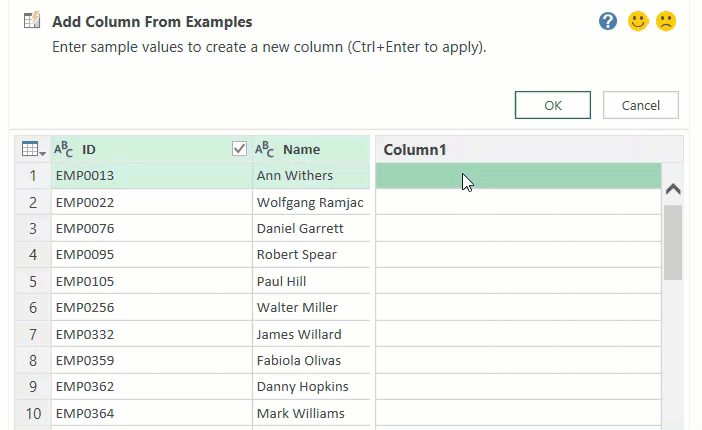
Task: Click the text type icon on ID column
Action: 63,149
